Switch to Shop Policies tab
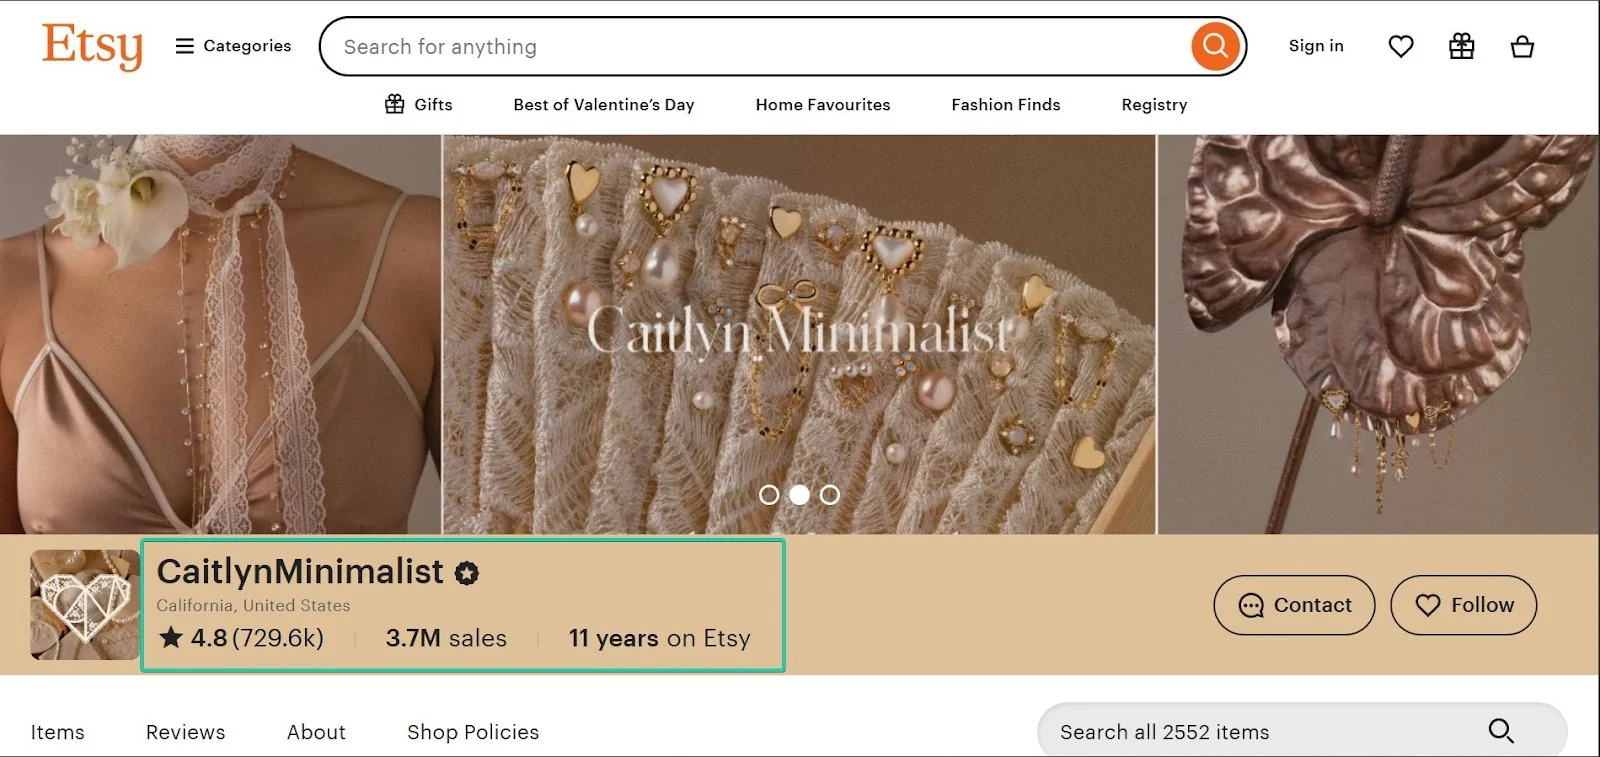Screen dimensions: 1600x757 point(473,732)
